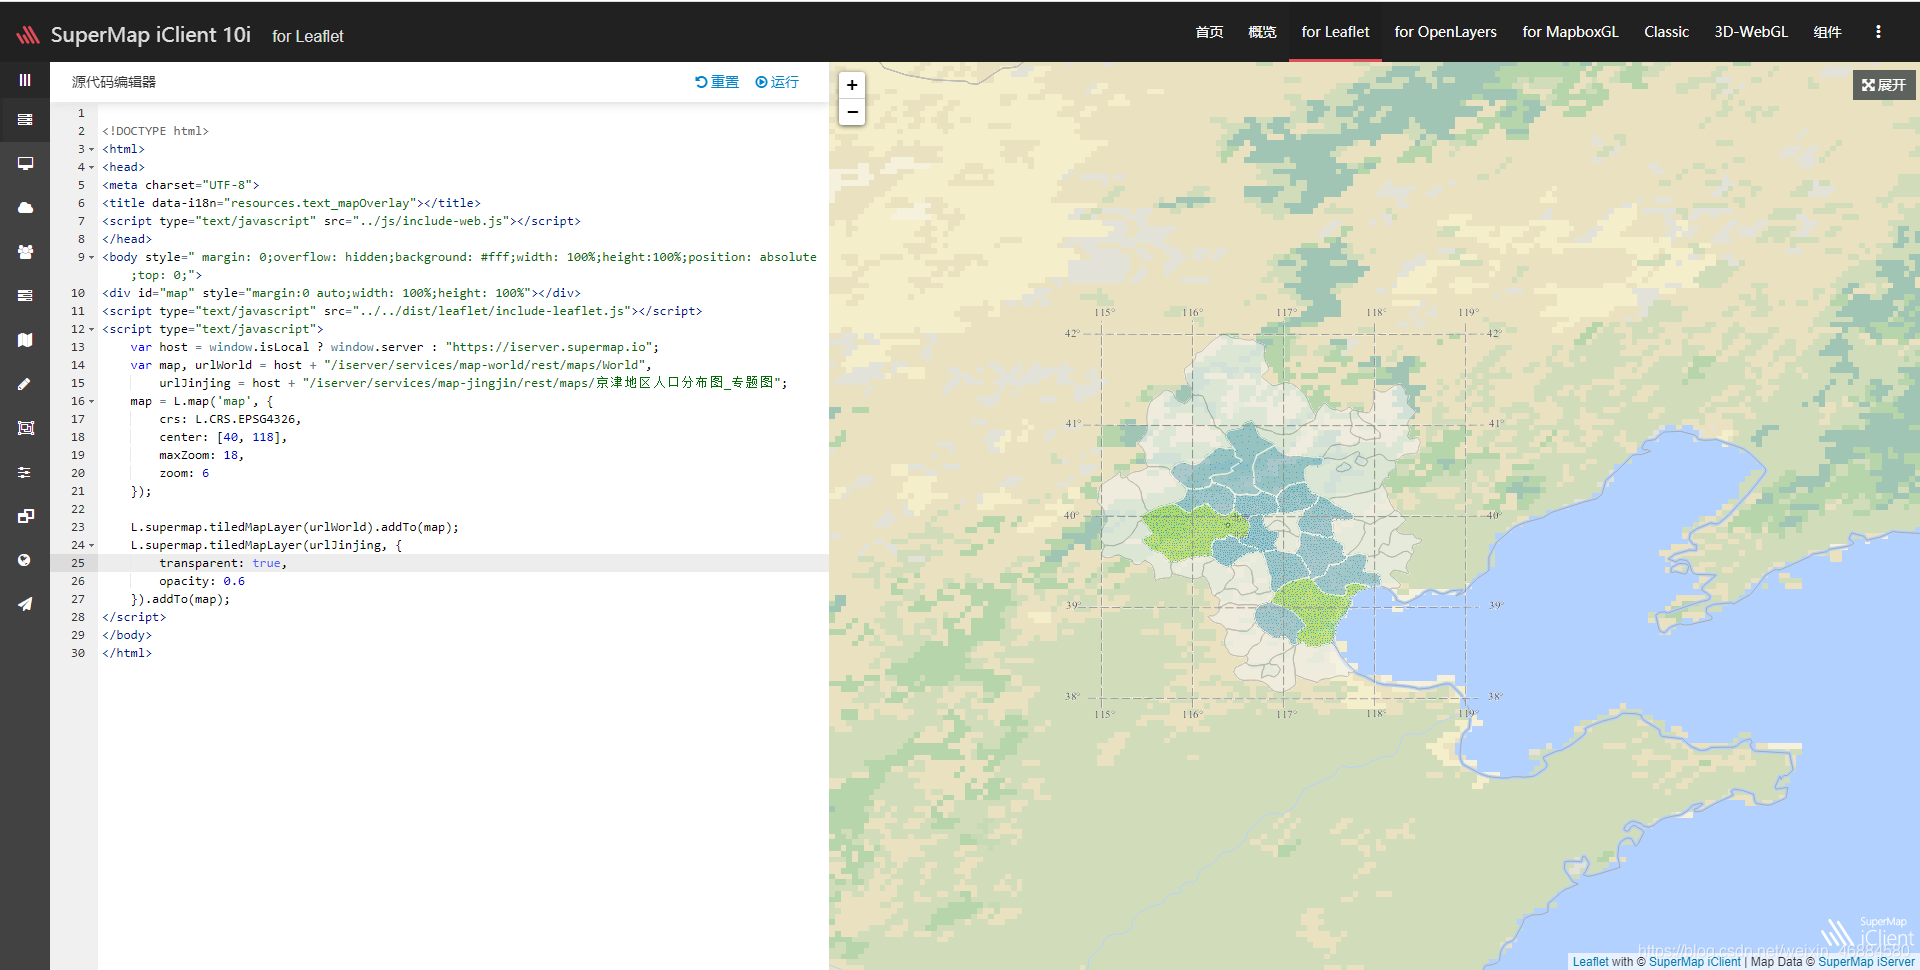
Task: Open the users group icon in sidebar
Action: (x=25, y=252)
